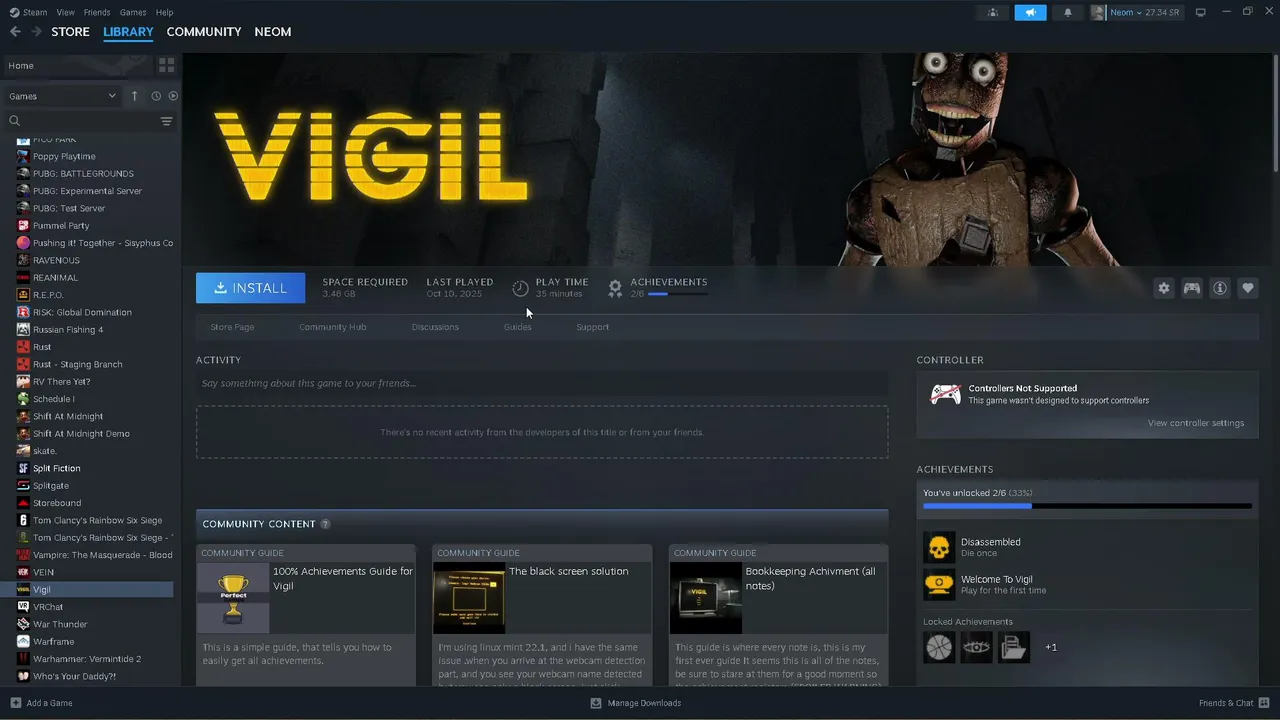Viewport: 1280px width, 720px height.
Task: Add Vigil to favorites with heart icon
Action: point(1248,288)
